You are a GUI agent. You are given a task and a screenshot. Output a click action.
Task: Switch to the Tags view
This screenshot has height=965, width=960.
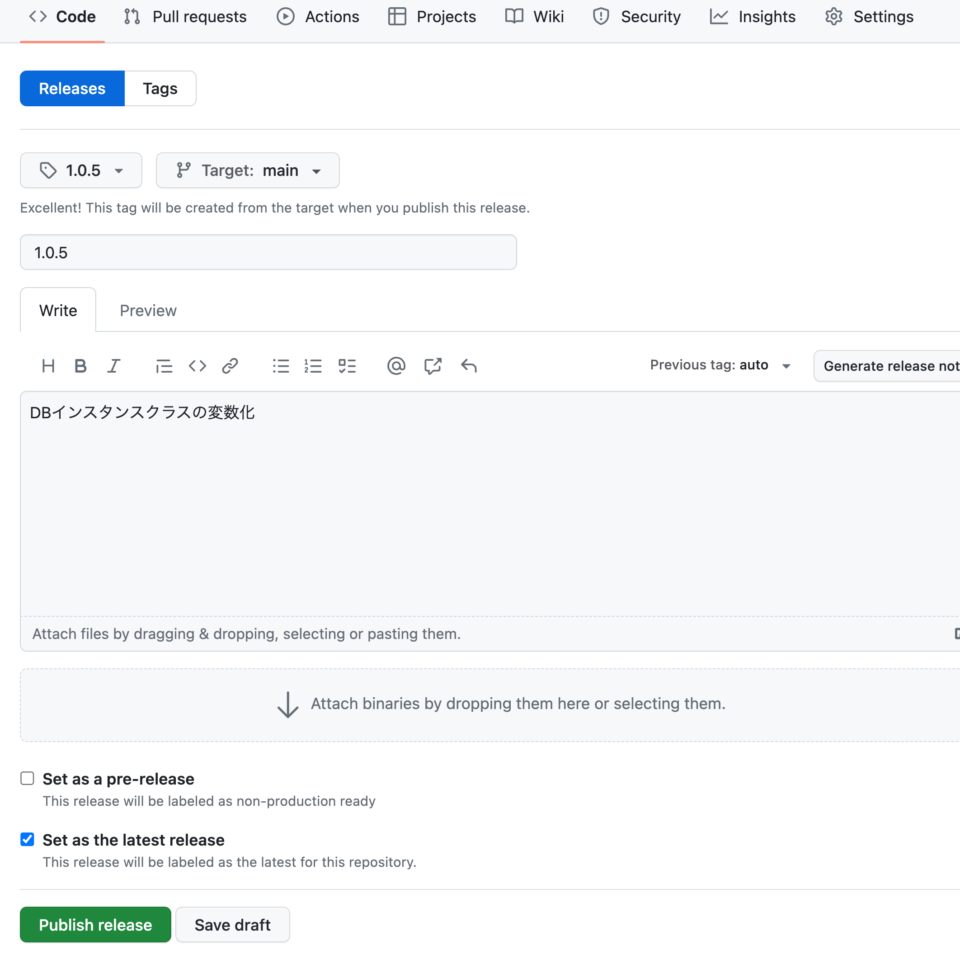click(x=160, y=88)
